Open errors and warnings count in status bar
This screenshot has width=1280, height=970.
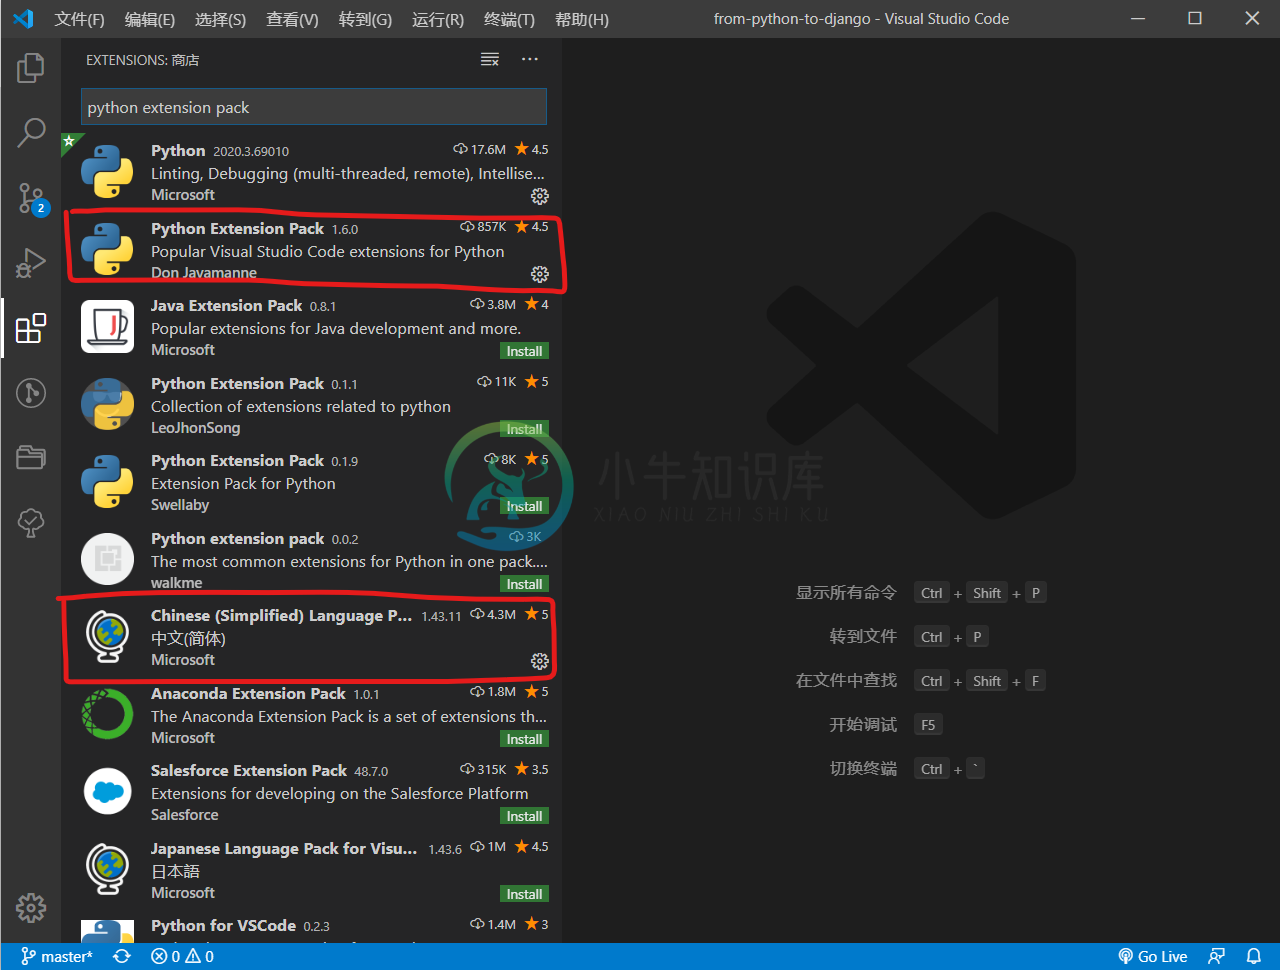(182, 957)
